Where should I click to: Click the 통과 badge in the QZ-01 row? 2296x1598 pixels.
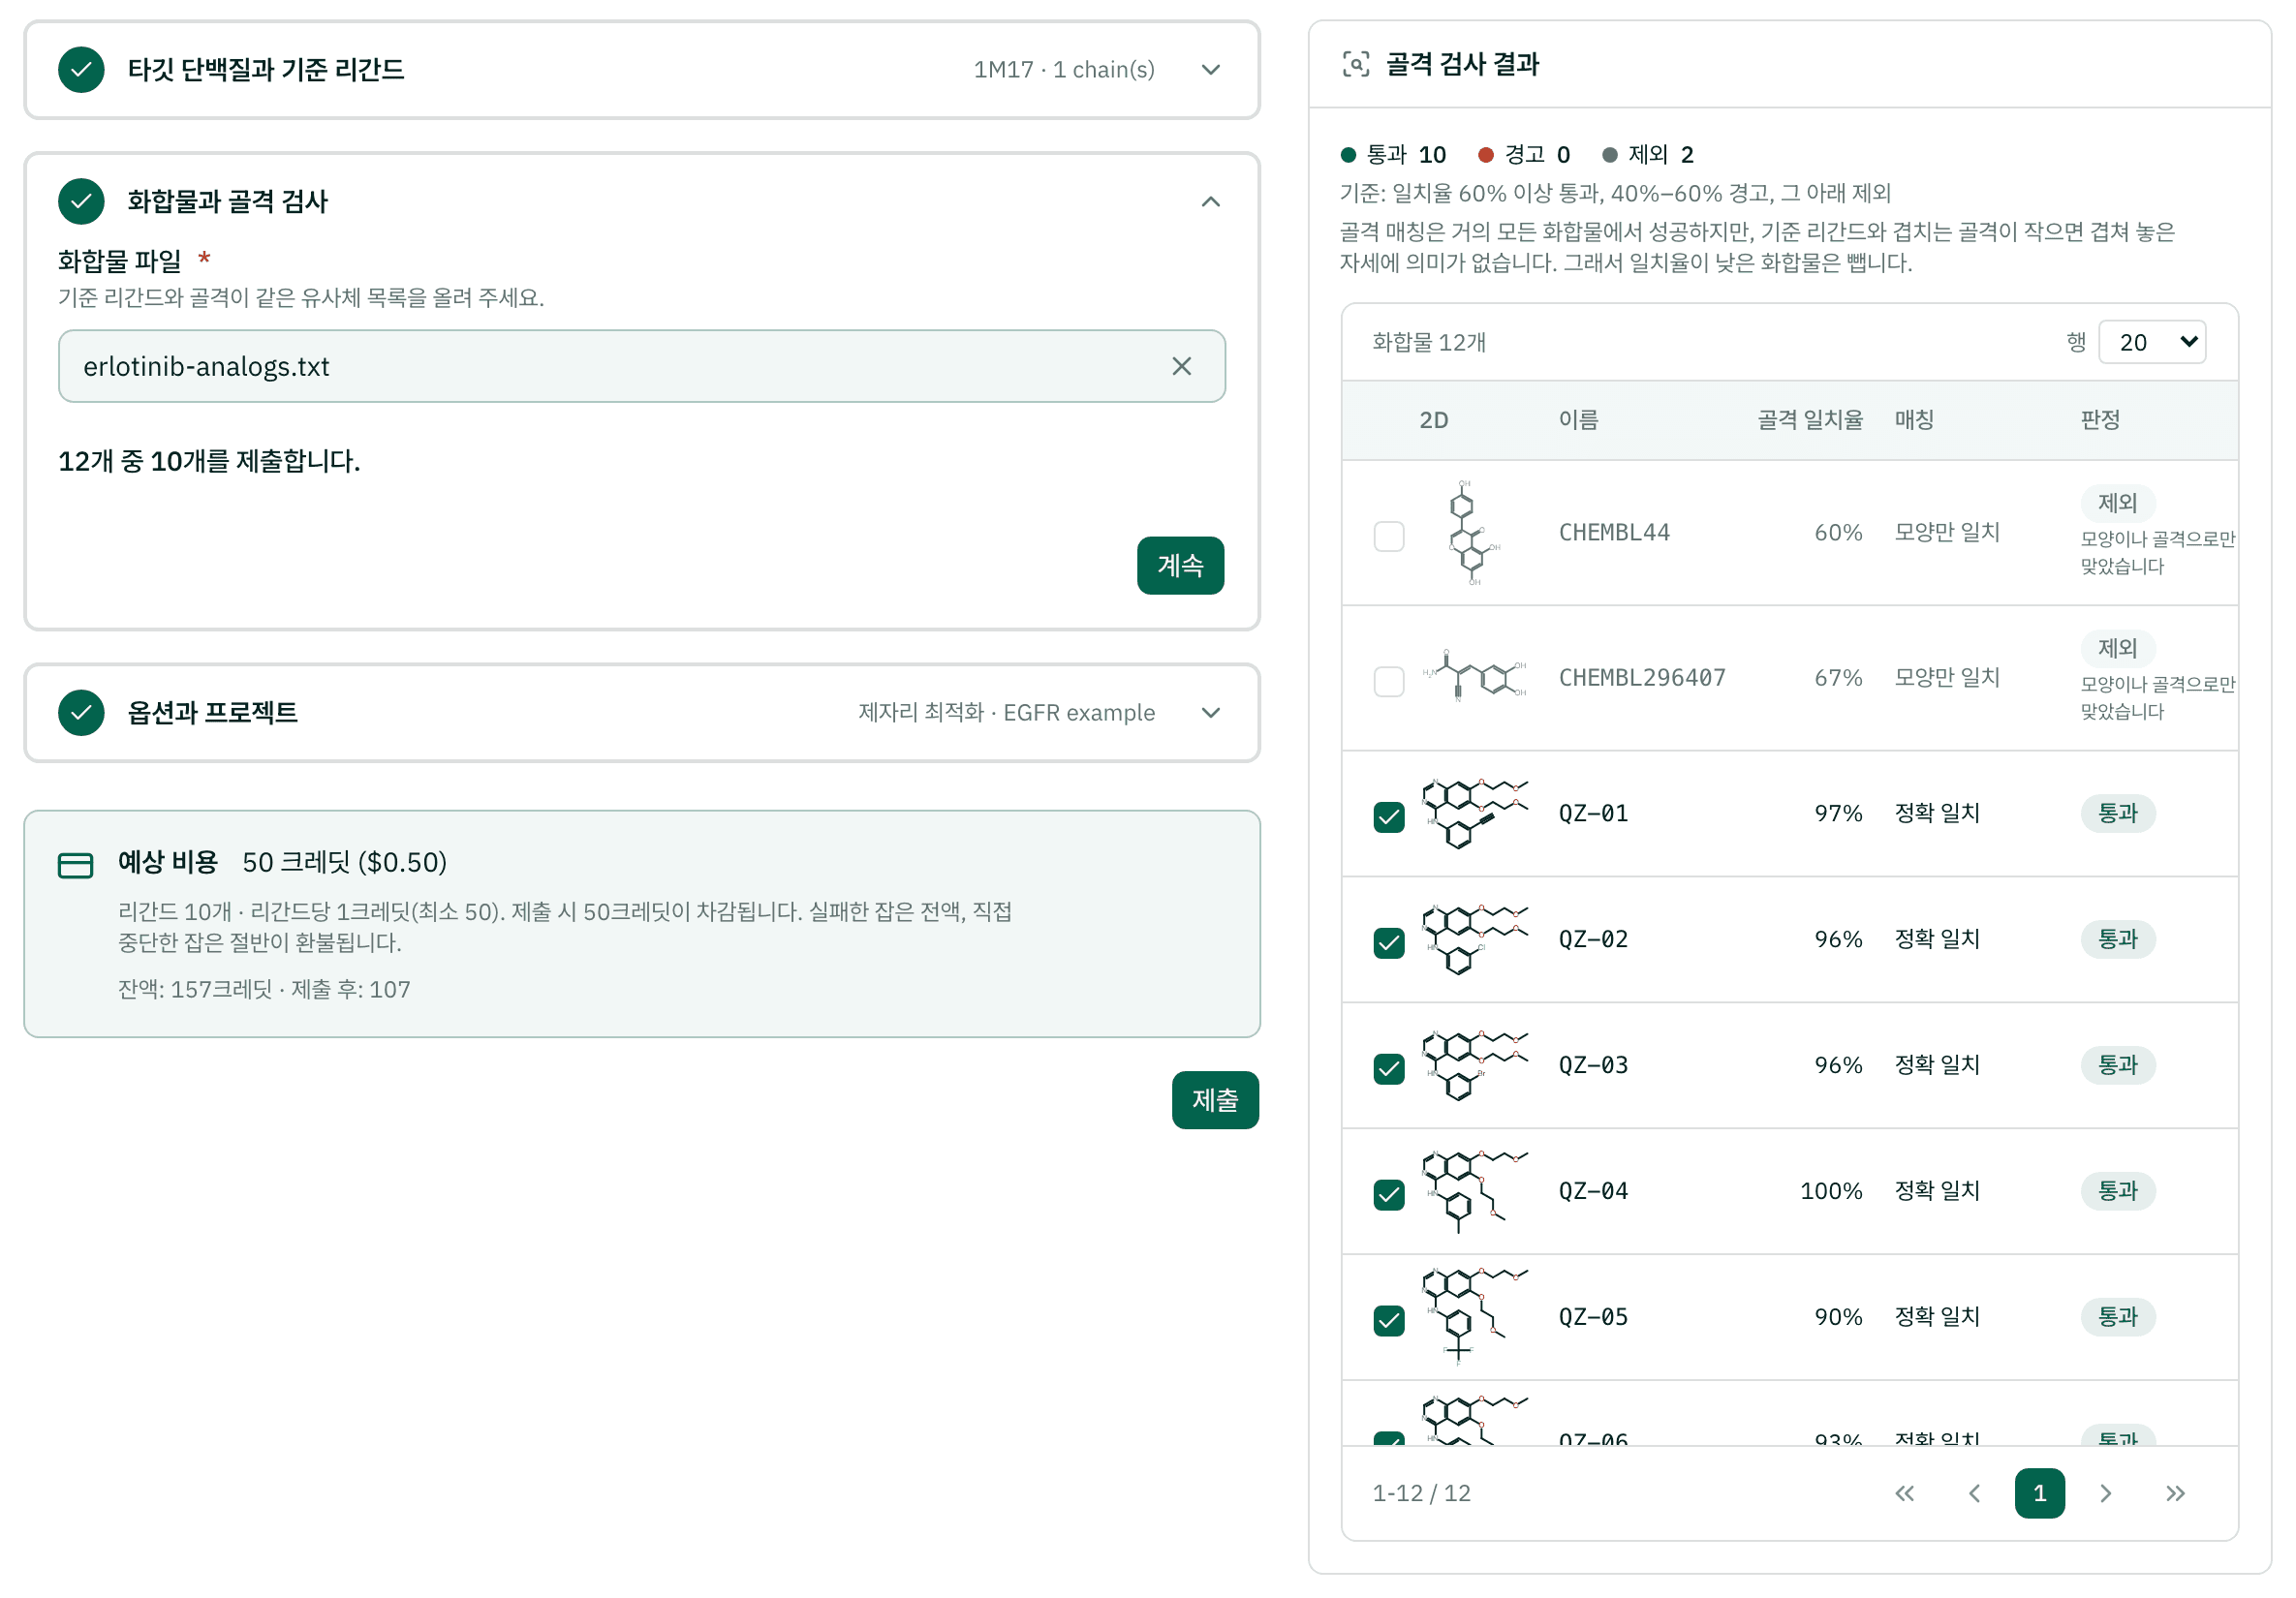click(2117, 813)
